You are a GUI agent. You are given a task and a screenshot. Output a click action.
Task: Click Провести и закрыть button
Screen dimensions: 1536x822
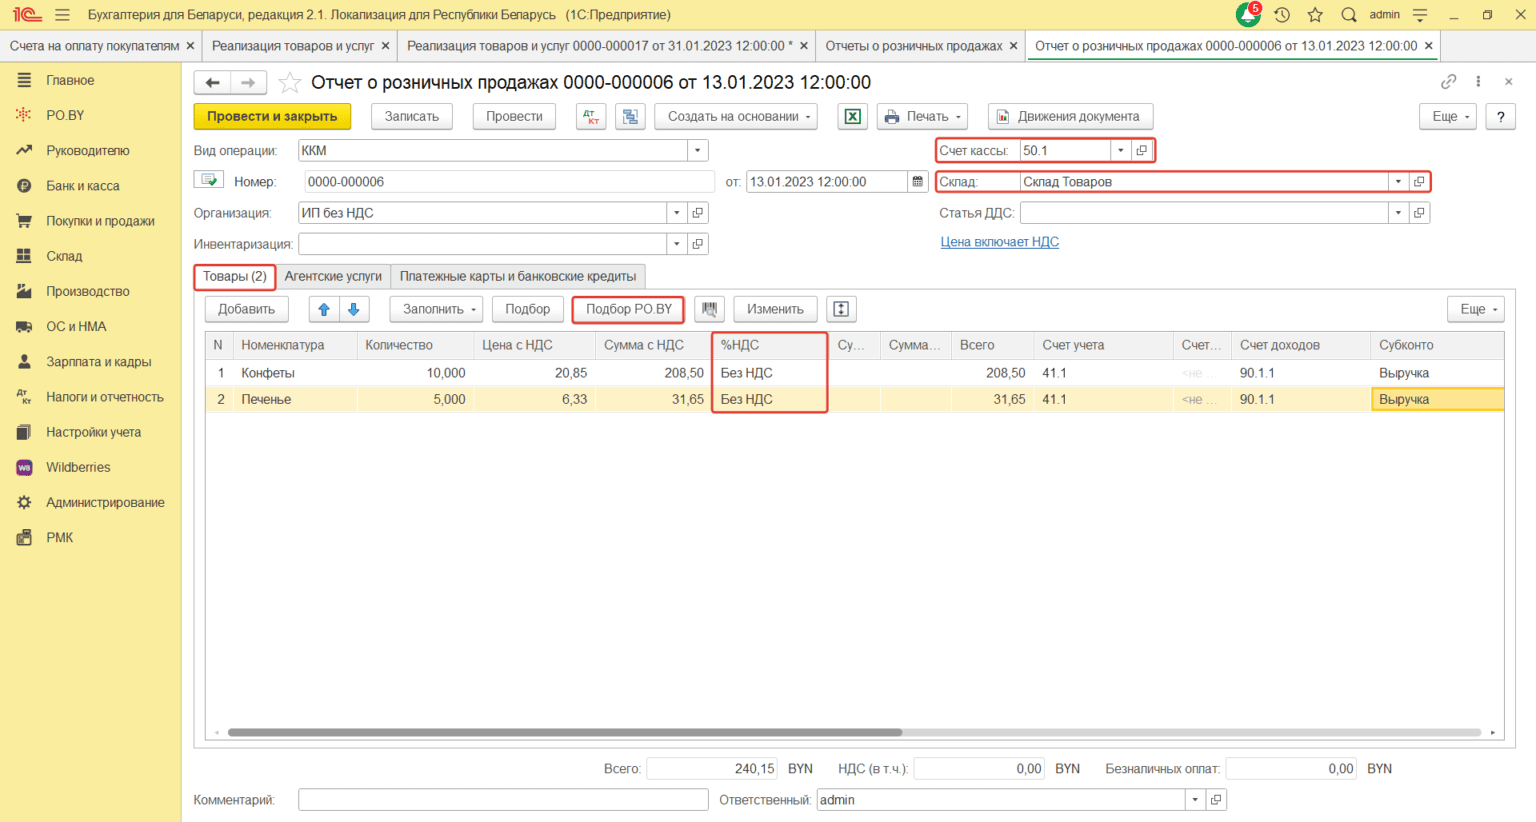(272, 117)
